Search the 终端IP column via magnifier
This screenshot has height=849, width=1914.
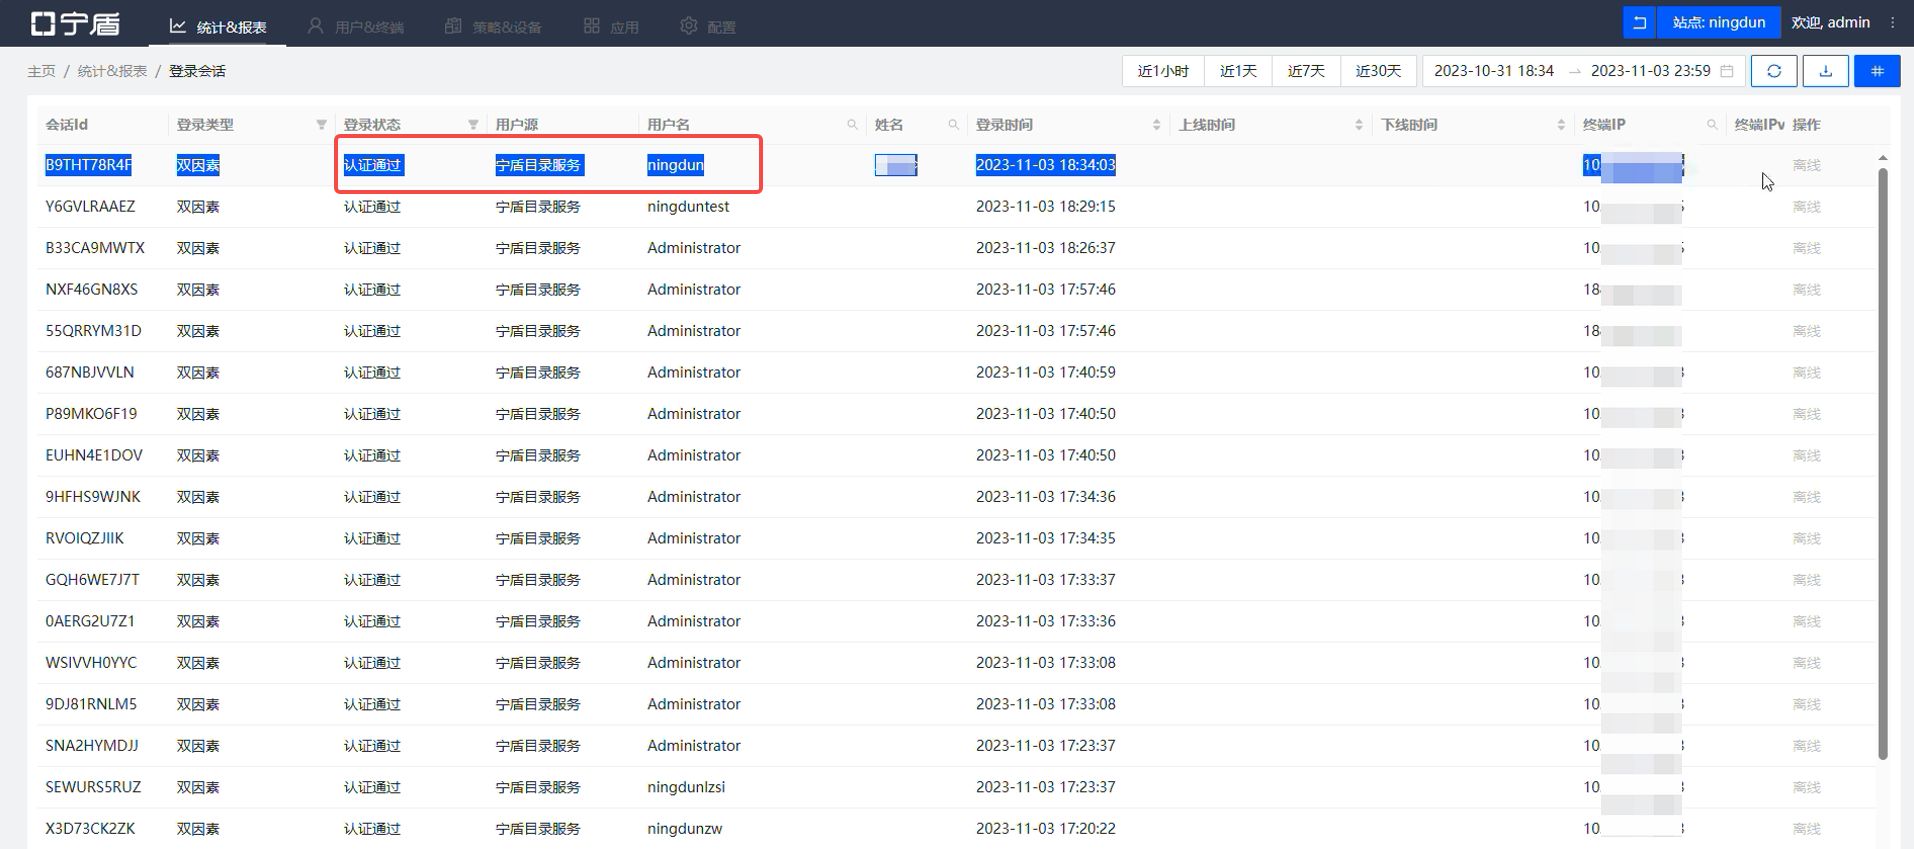pyautogui.click(x=1712, y=125)
